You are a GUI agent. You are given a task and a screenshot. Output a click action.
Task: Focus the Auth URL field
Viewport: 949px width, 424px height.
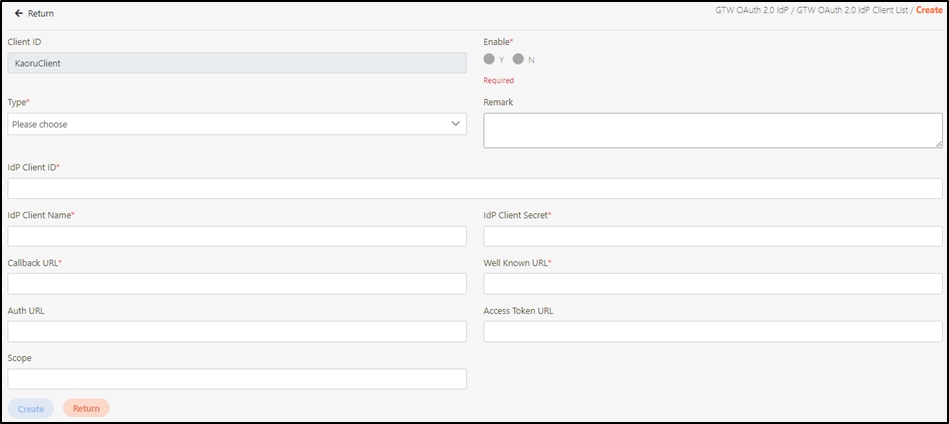(x=236, y=331)
